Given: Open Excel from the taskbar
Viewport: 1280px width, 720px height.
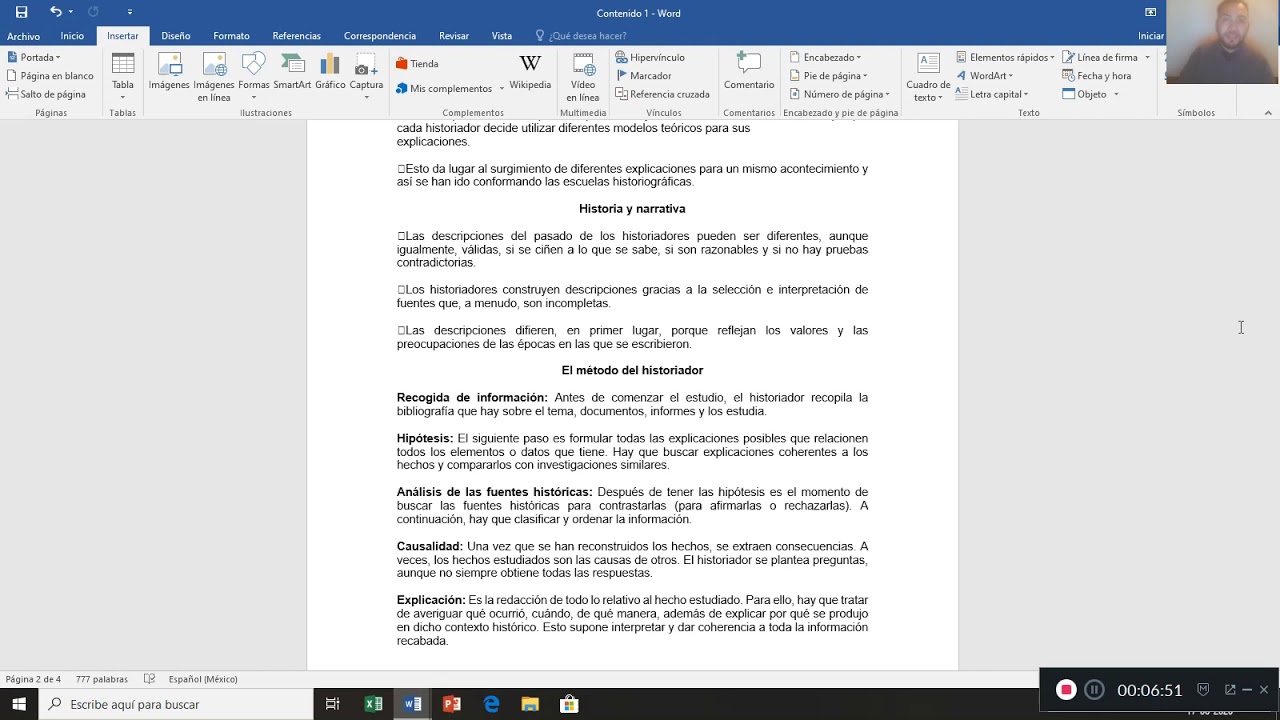Looking at the screenshot, I should 373,704.
